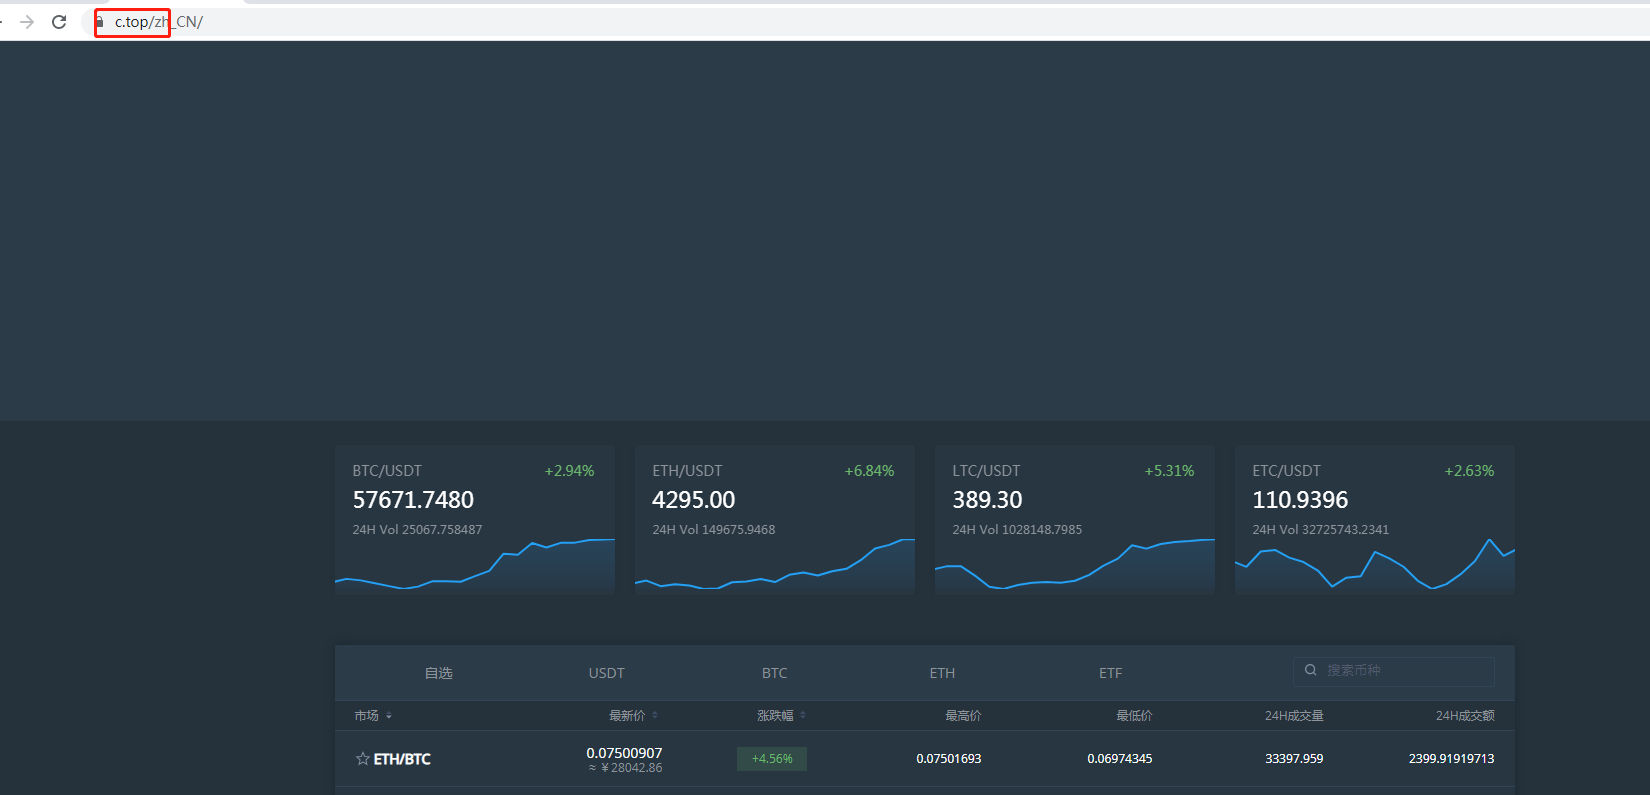Click the sort arrows next to 市场

[389, 716]
